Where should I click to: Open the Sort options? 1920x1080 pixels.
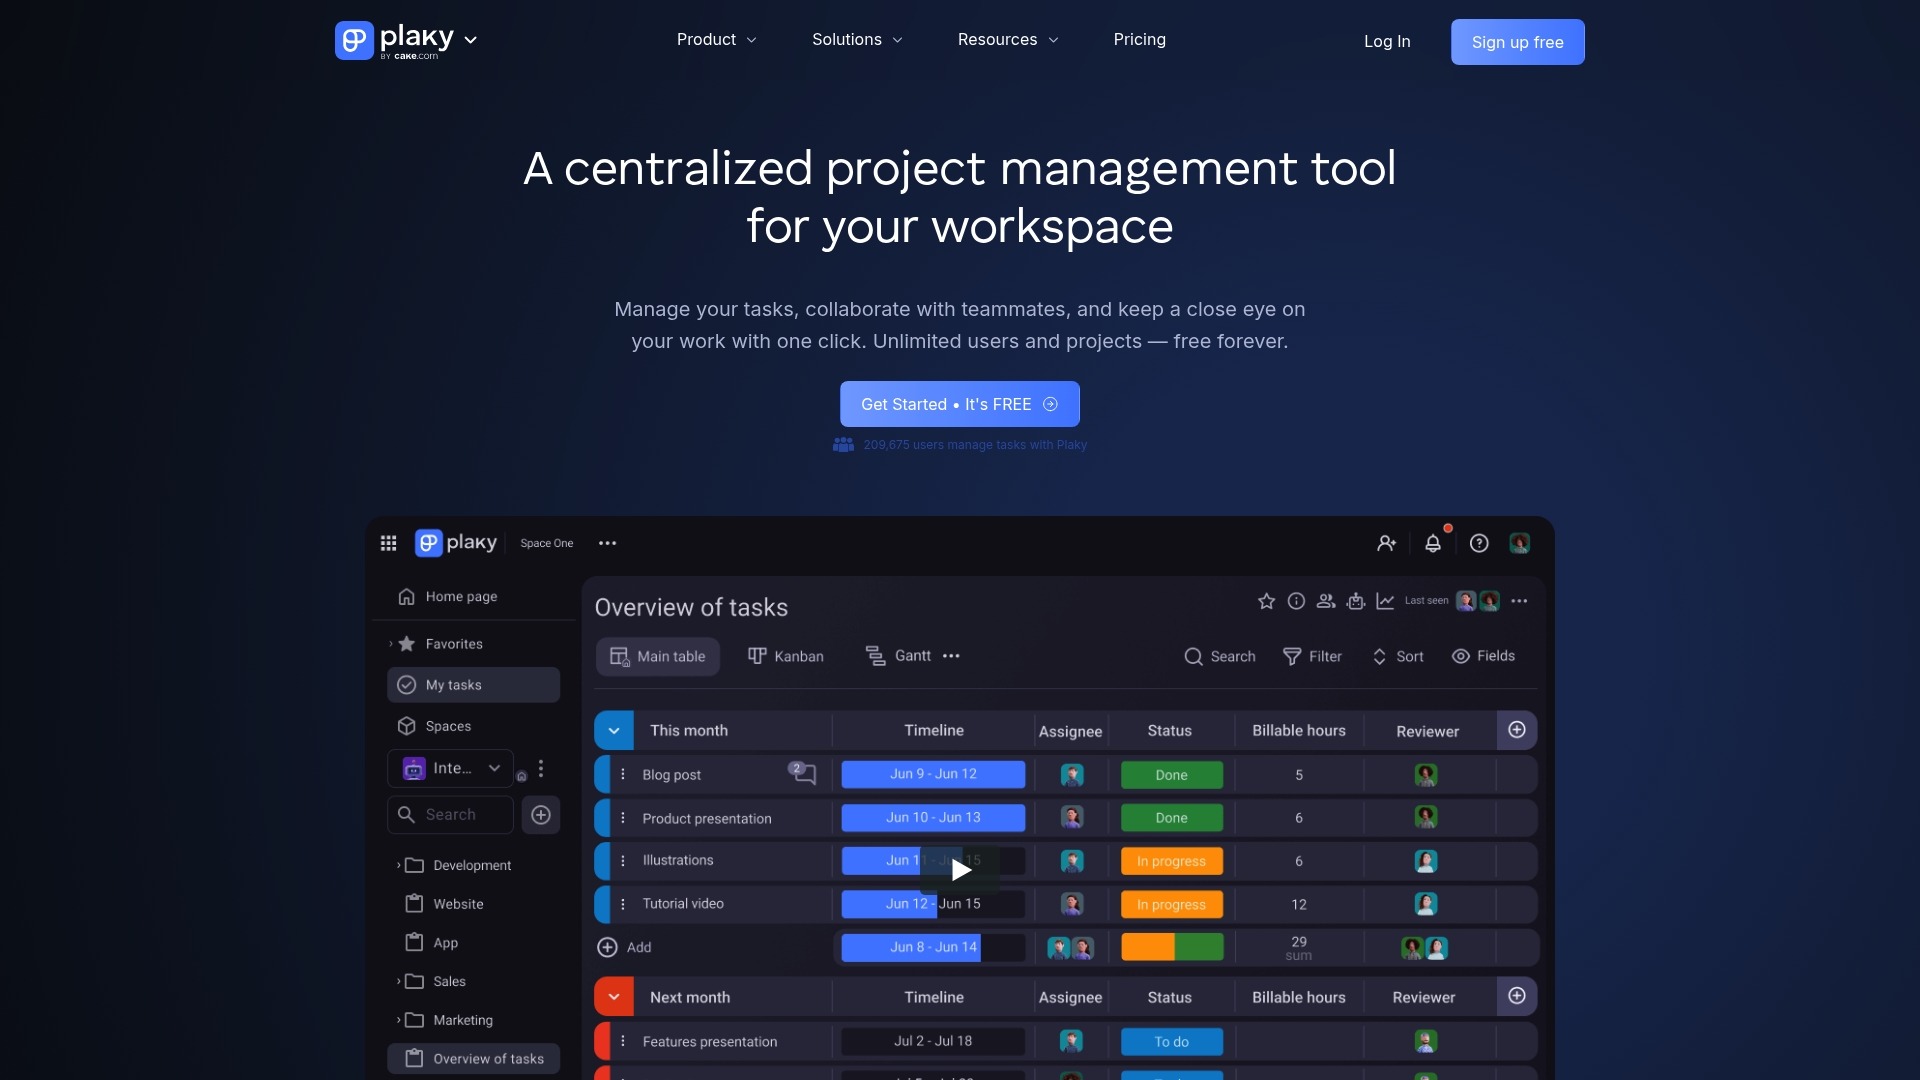tap(1398, 656)
